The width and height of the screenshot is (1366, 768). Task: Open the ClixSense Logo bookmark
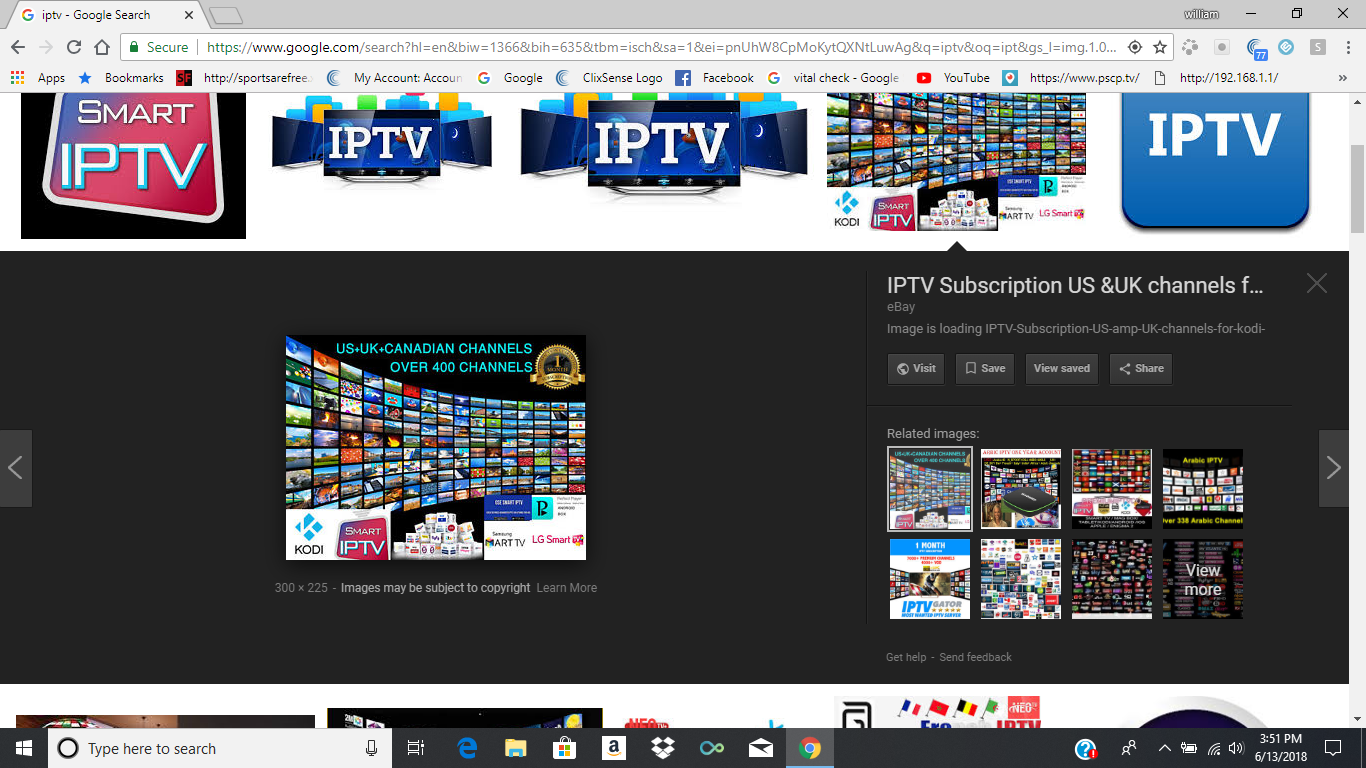coord(609,78)
